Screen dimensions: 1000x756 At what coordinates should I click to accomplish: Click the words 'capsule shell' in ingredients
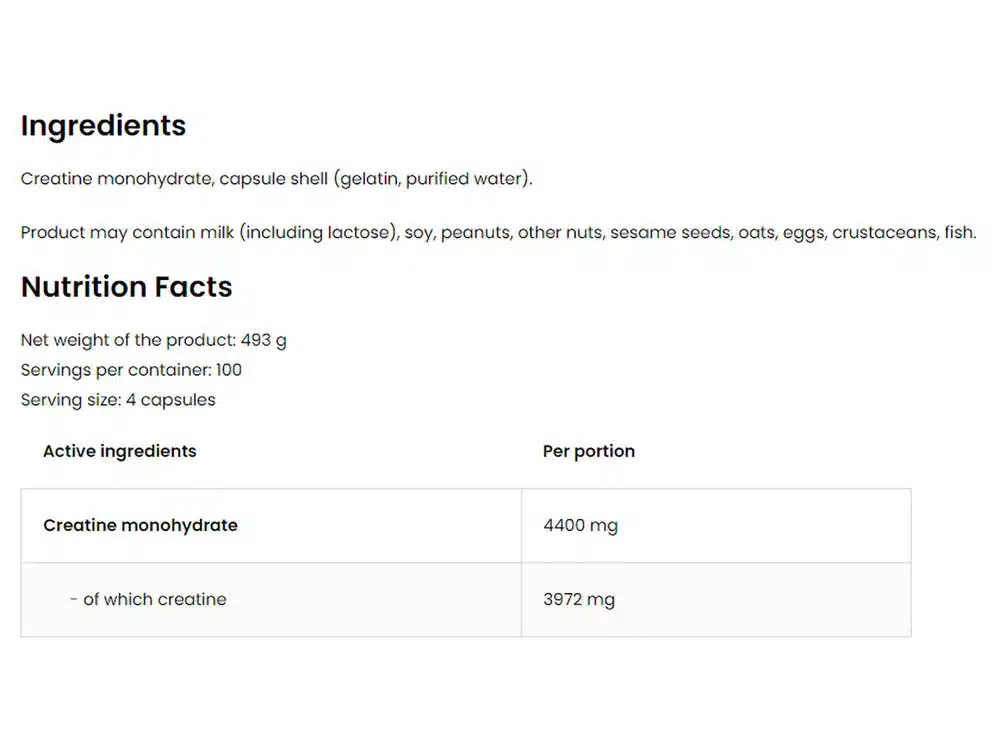[274, 179]
